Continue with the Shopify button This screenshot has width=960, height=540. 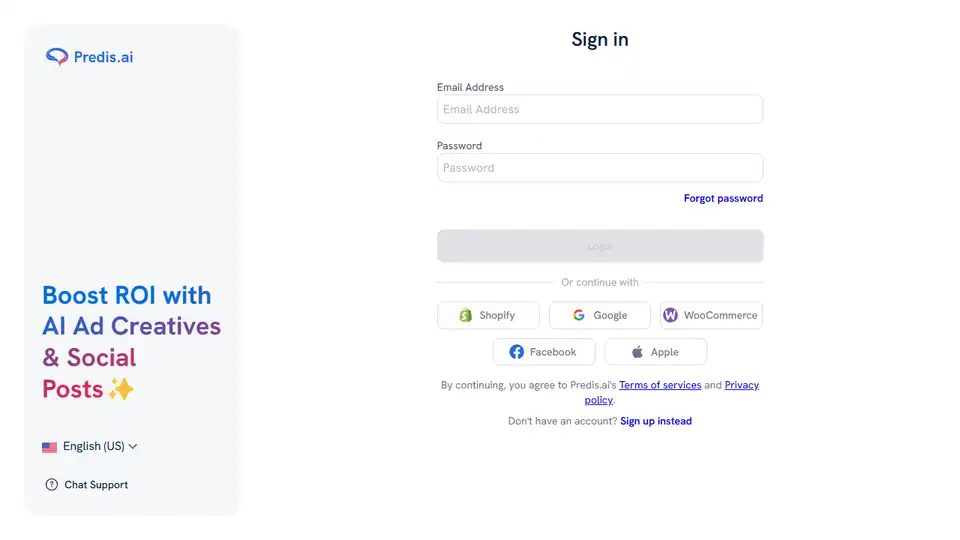click(488, 315)
